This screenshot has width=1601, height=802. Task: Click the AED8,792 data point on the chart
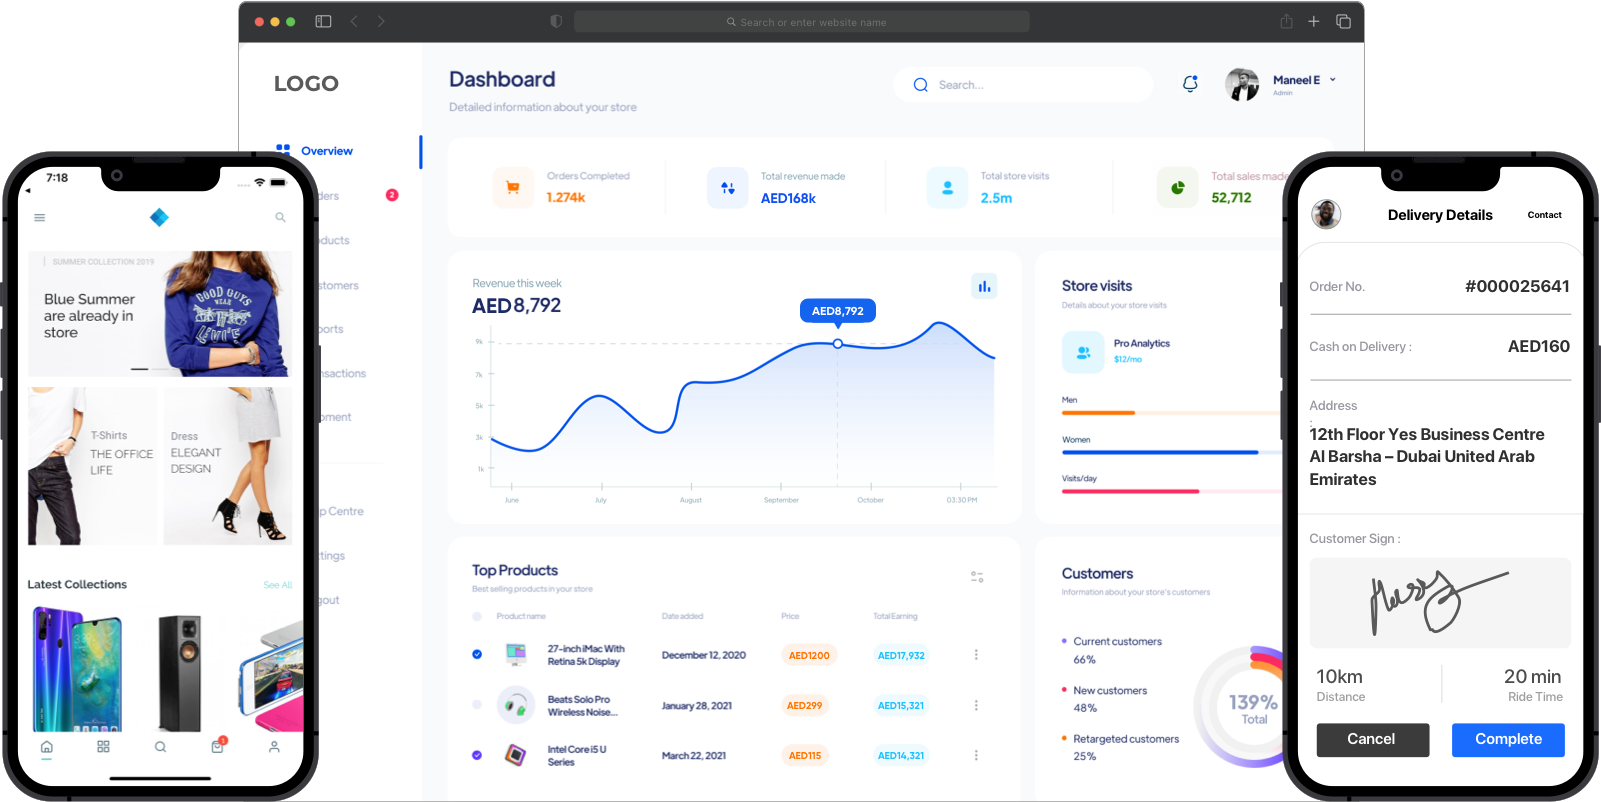click(838, 343)
